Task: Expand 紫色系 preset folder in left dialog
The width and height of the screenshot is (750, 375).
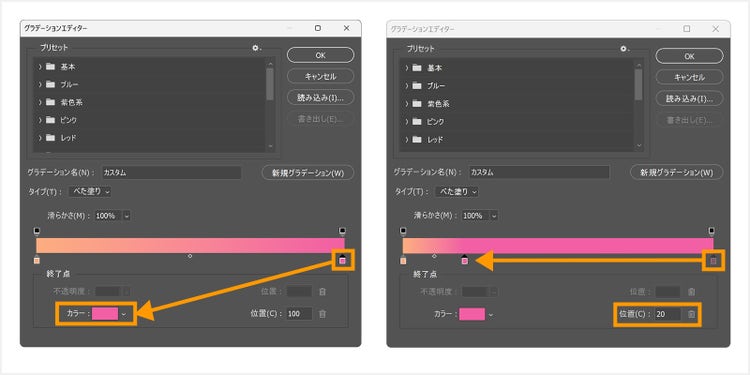Action: pos(40,102)
